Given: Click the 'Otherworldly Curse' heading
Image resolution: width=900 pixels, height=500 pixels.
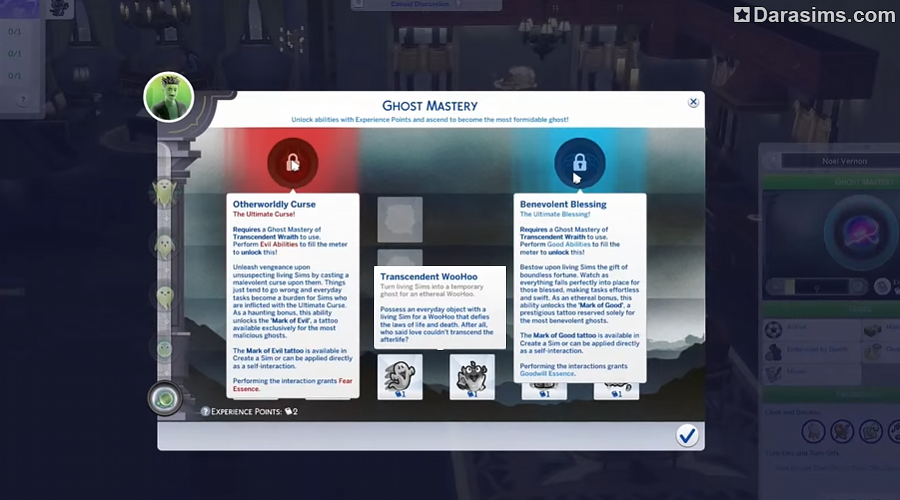Looking at the screenshot, I should pos(274,204).
